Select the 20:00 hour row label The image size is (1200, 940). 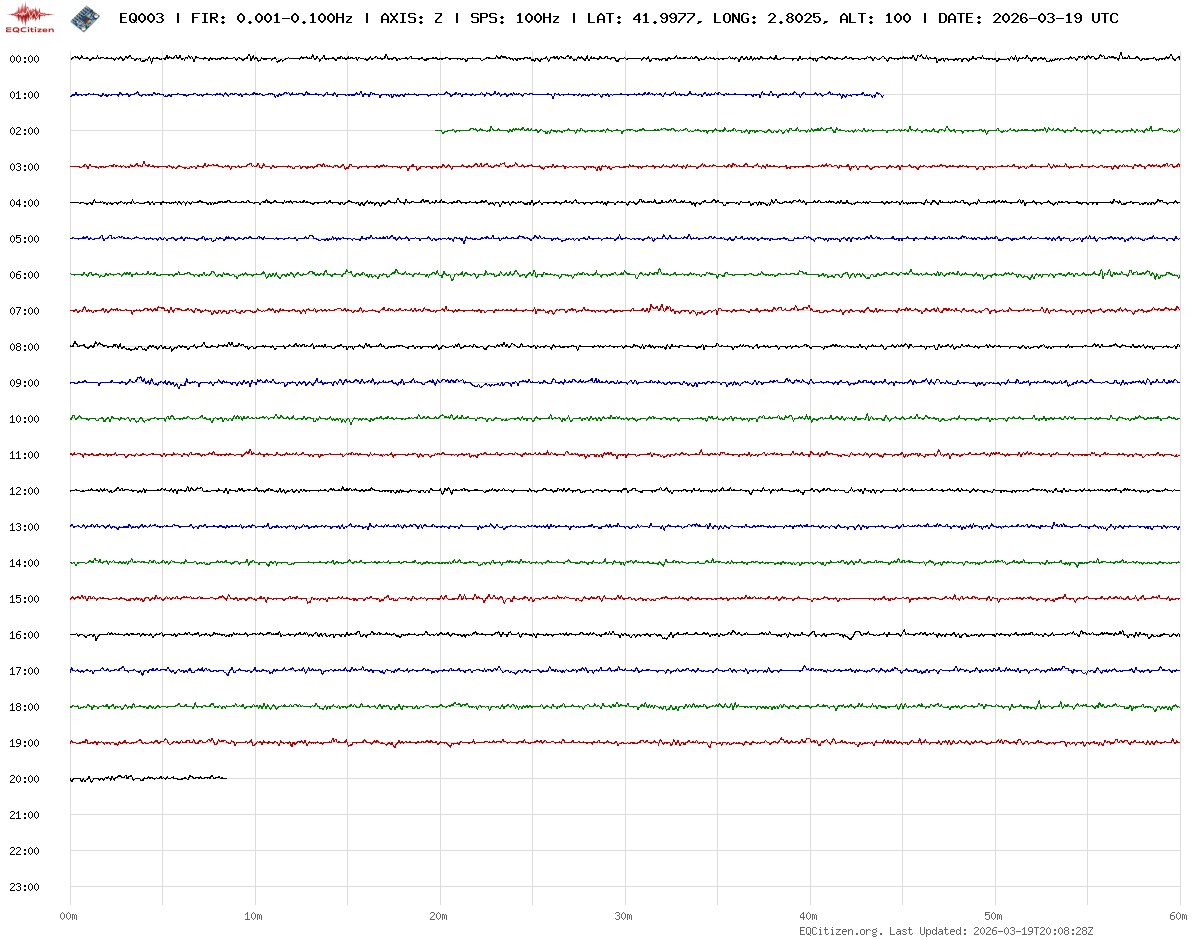pos(24,779)
